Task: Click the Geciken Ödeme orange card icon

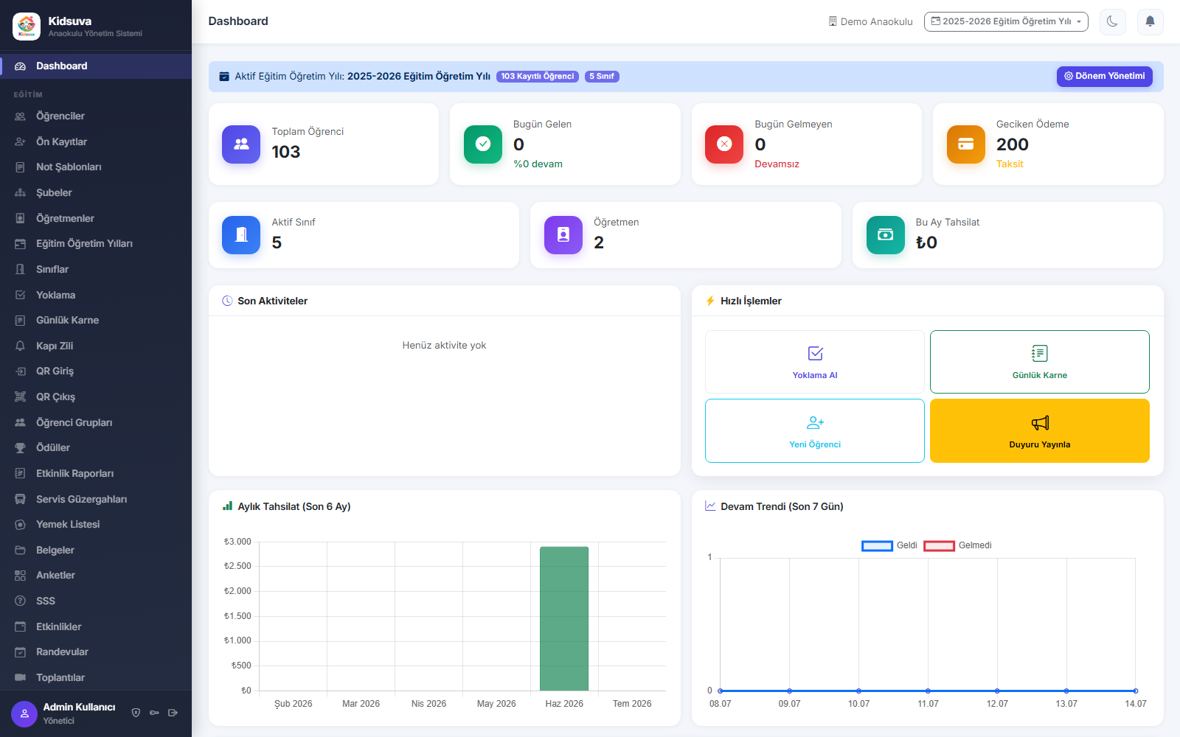Action: pyautogui.click(x=966, y=144)
